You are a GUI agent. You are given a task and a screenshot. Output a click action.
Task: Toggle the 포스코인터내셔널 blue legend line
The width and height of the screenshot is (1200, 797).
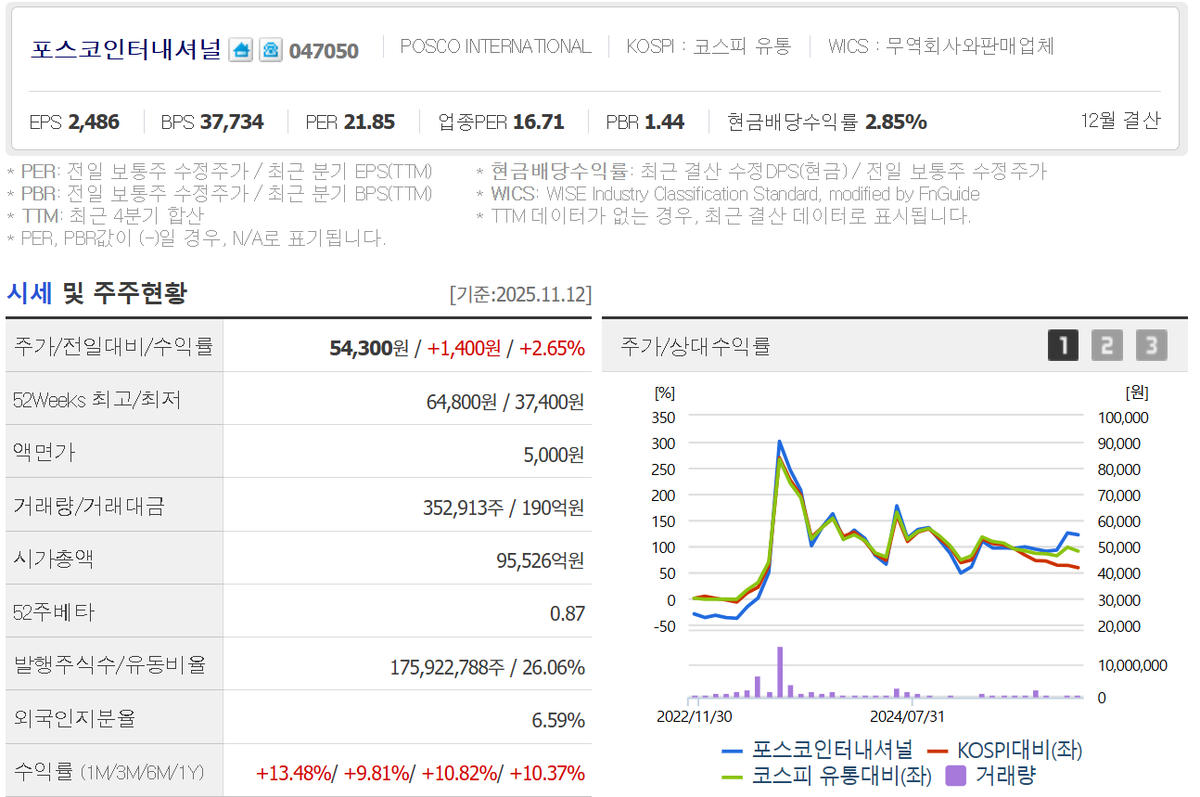pos(818,749)
